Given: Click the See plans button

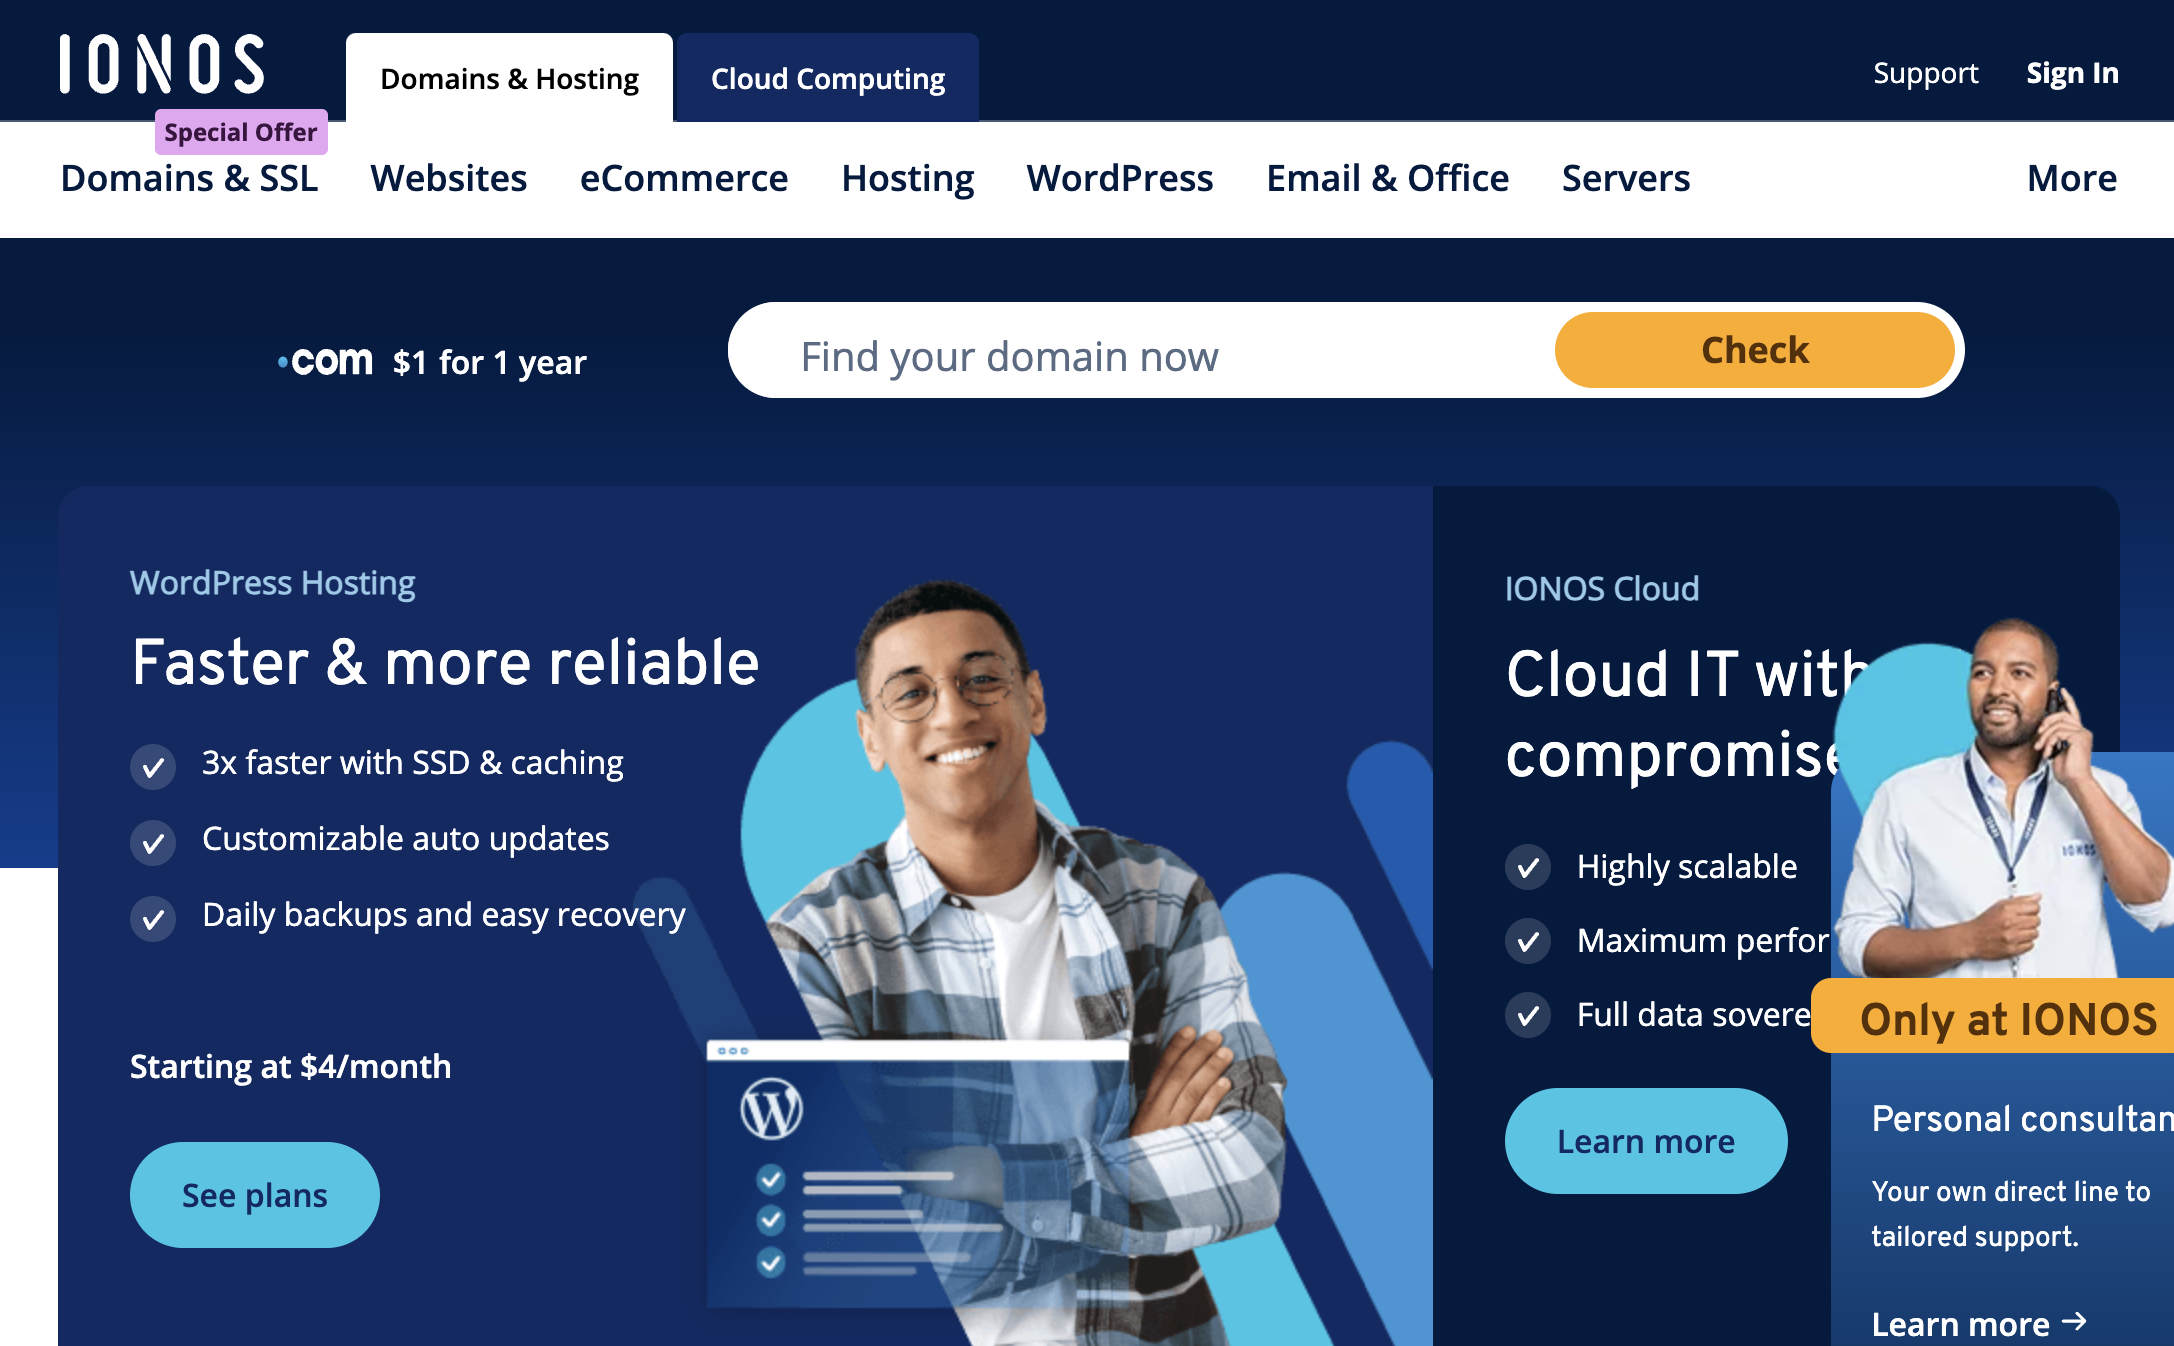Looking at the screenshot, I should pos(253,1195).
